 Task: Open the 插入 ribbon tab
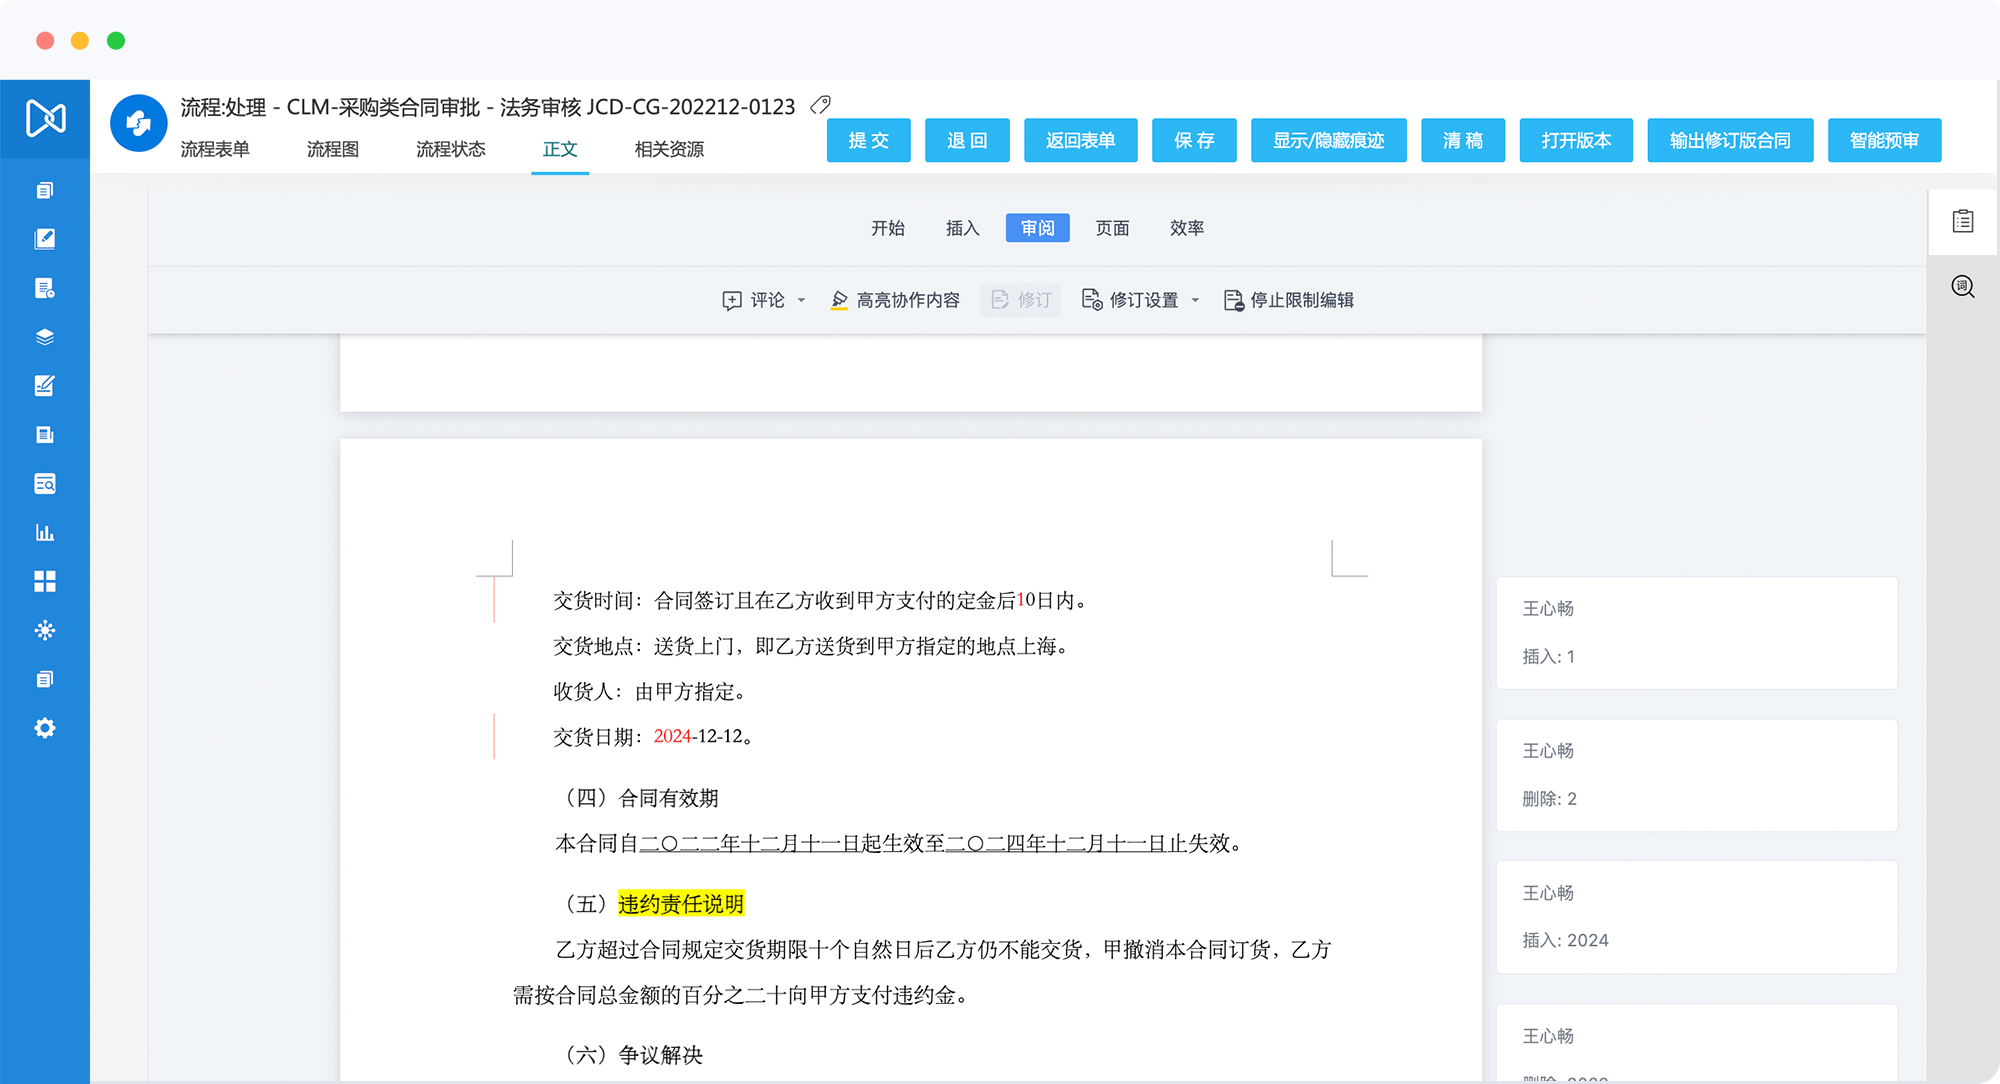pyautogui.click(x=962, y=228)
